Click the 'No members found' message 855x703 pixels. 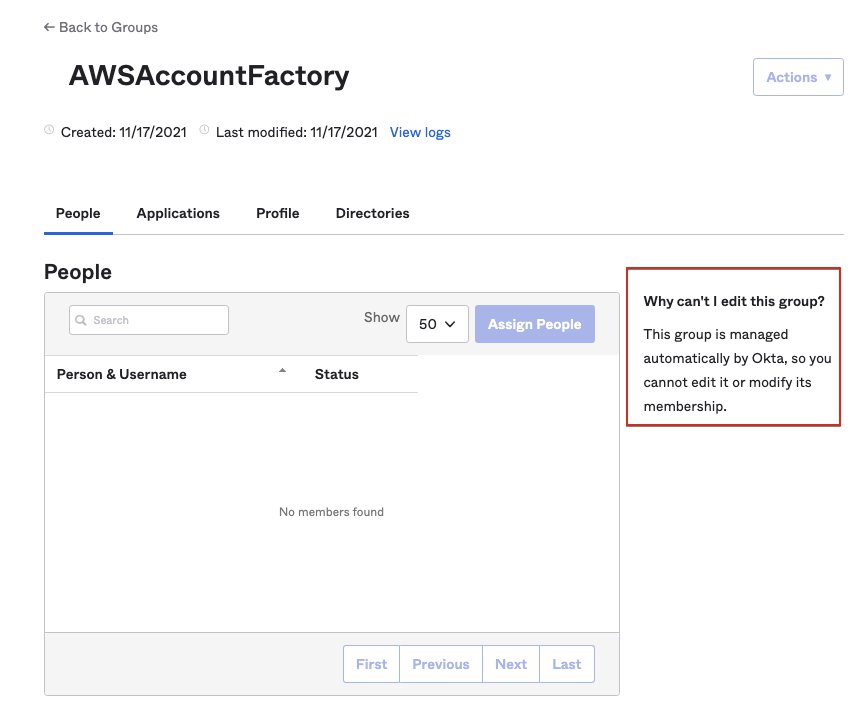332,512
